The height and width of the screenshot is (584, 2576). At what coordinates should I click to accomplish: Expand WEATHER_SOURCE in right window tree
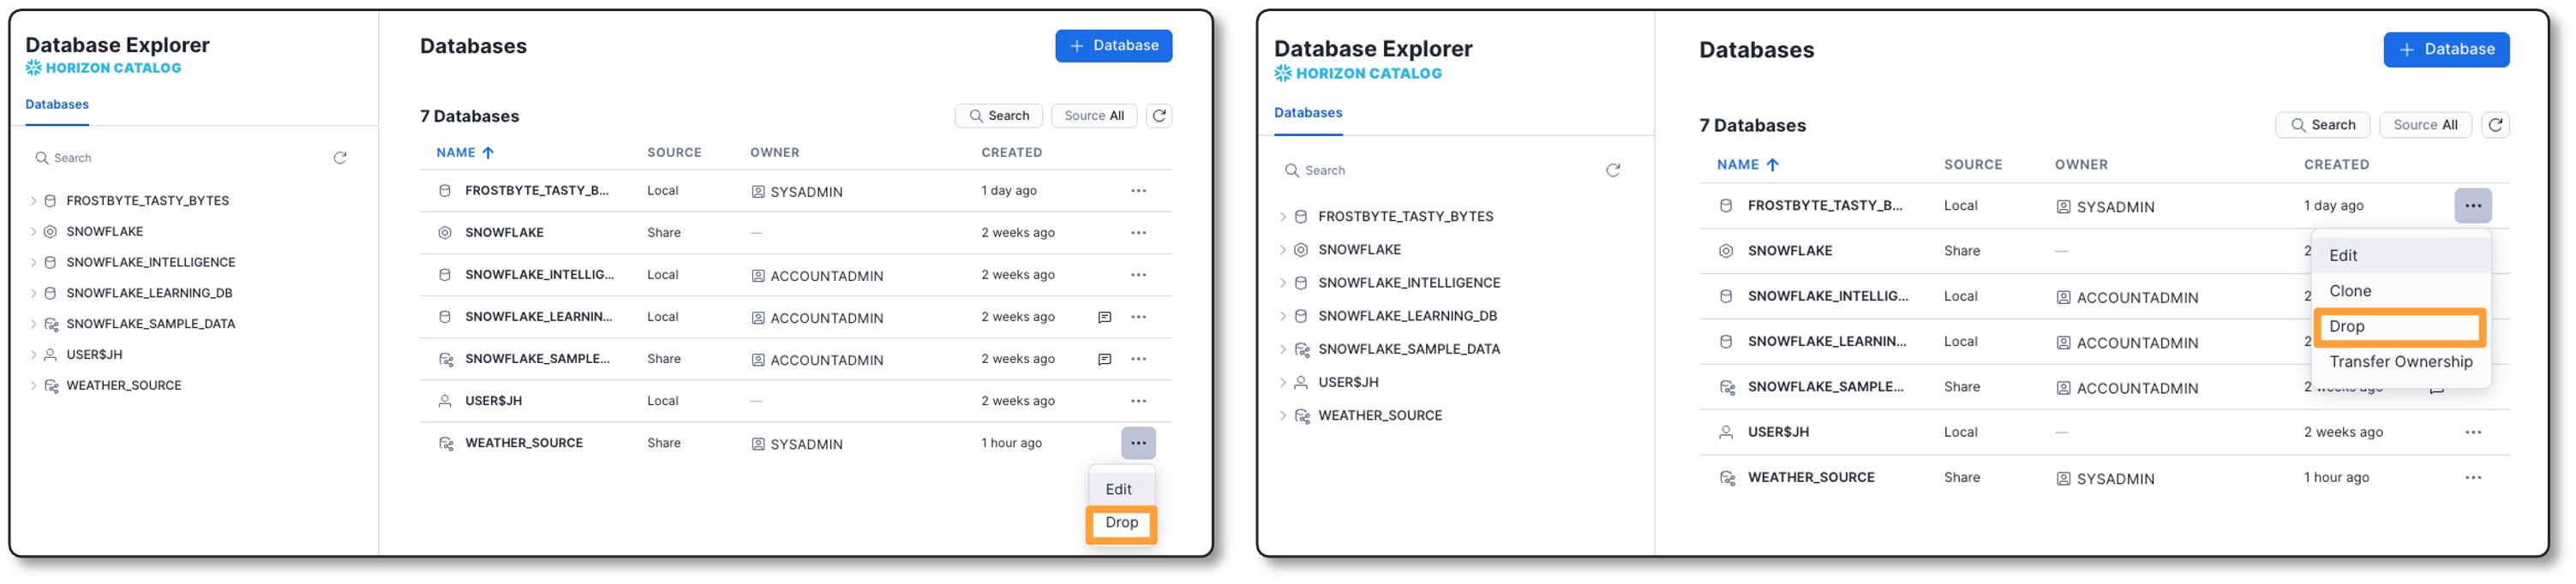coord(1283,416)
